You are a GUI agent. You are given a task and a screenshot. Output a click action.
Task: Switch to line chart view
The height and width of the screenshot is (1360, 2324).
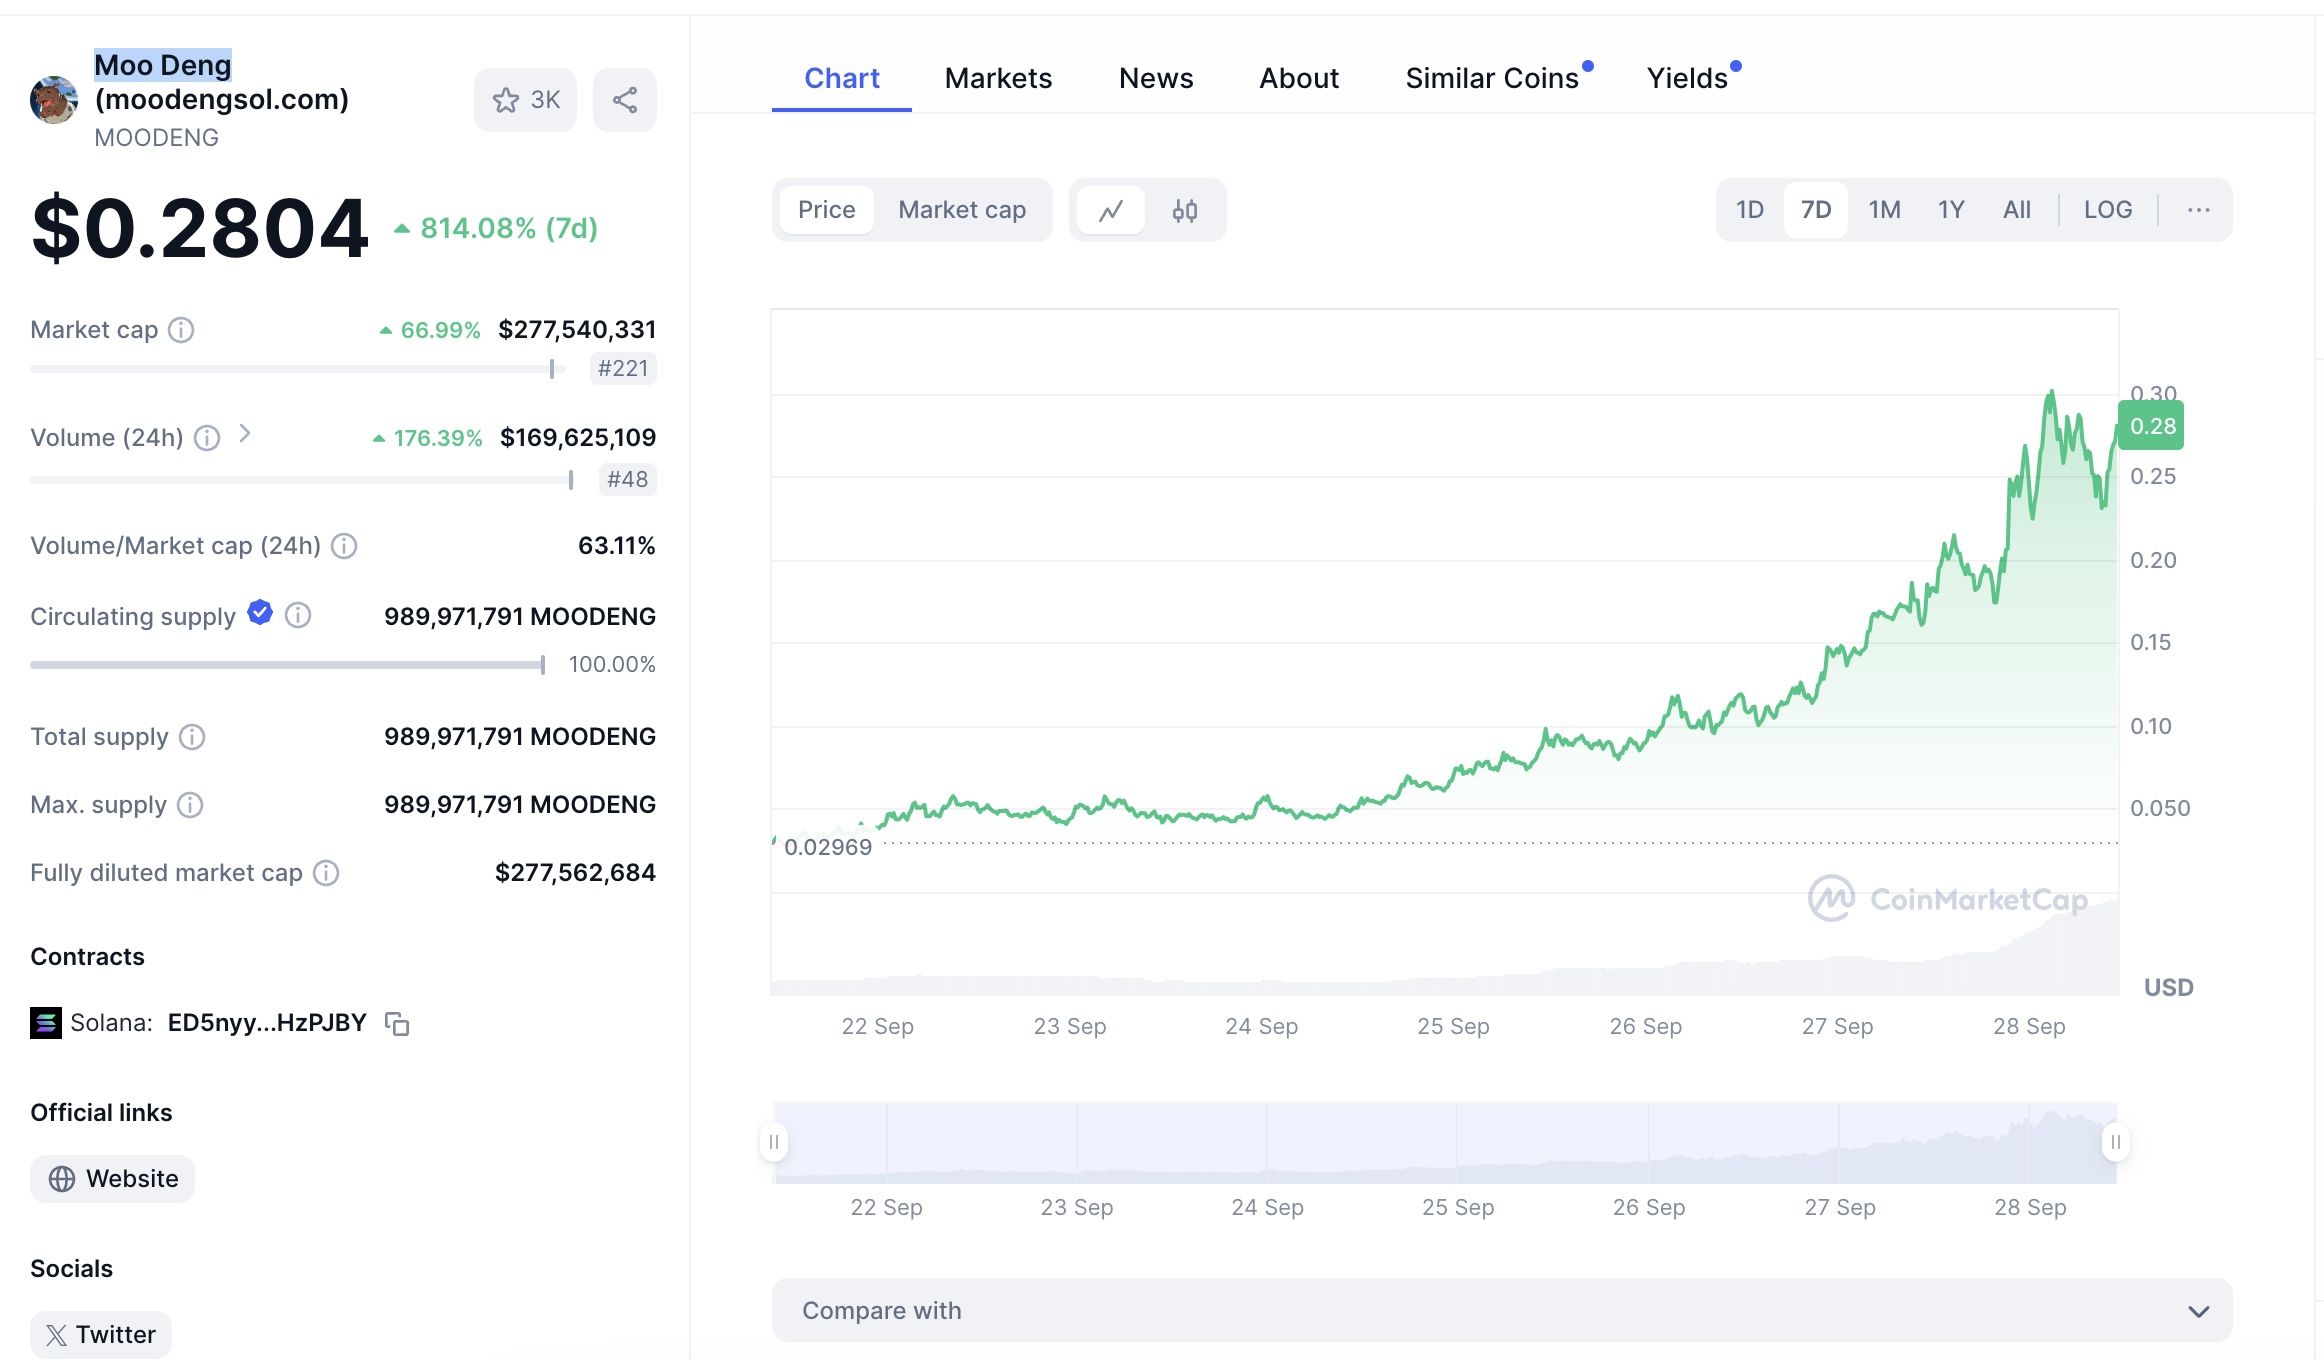[x=1111, y=210]
